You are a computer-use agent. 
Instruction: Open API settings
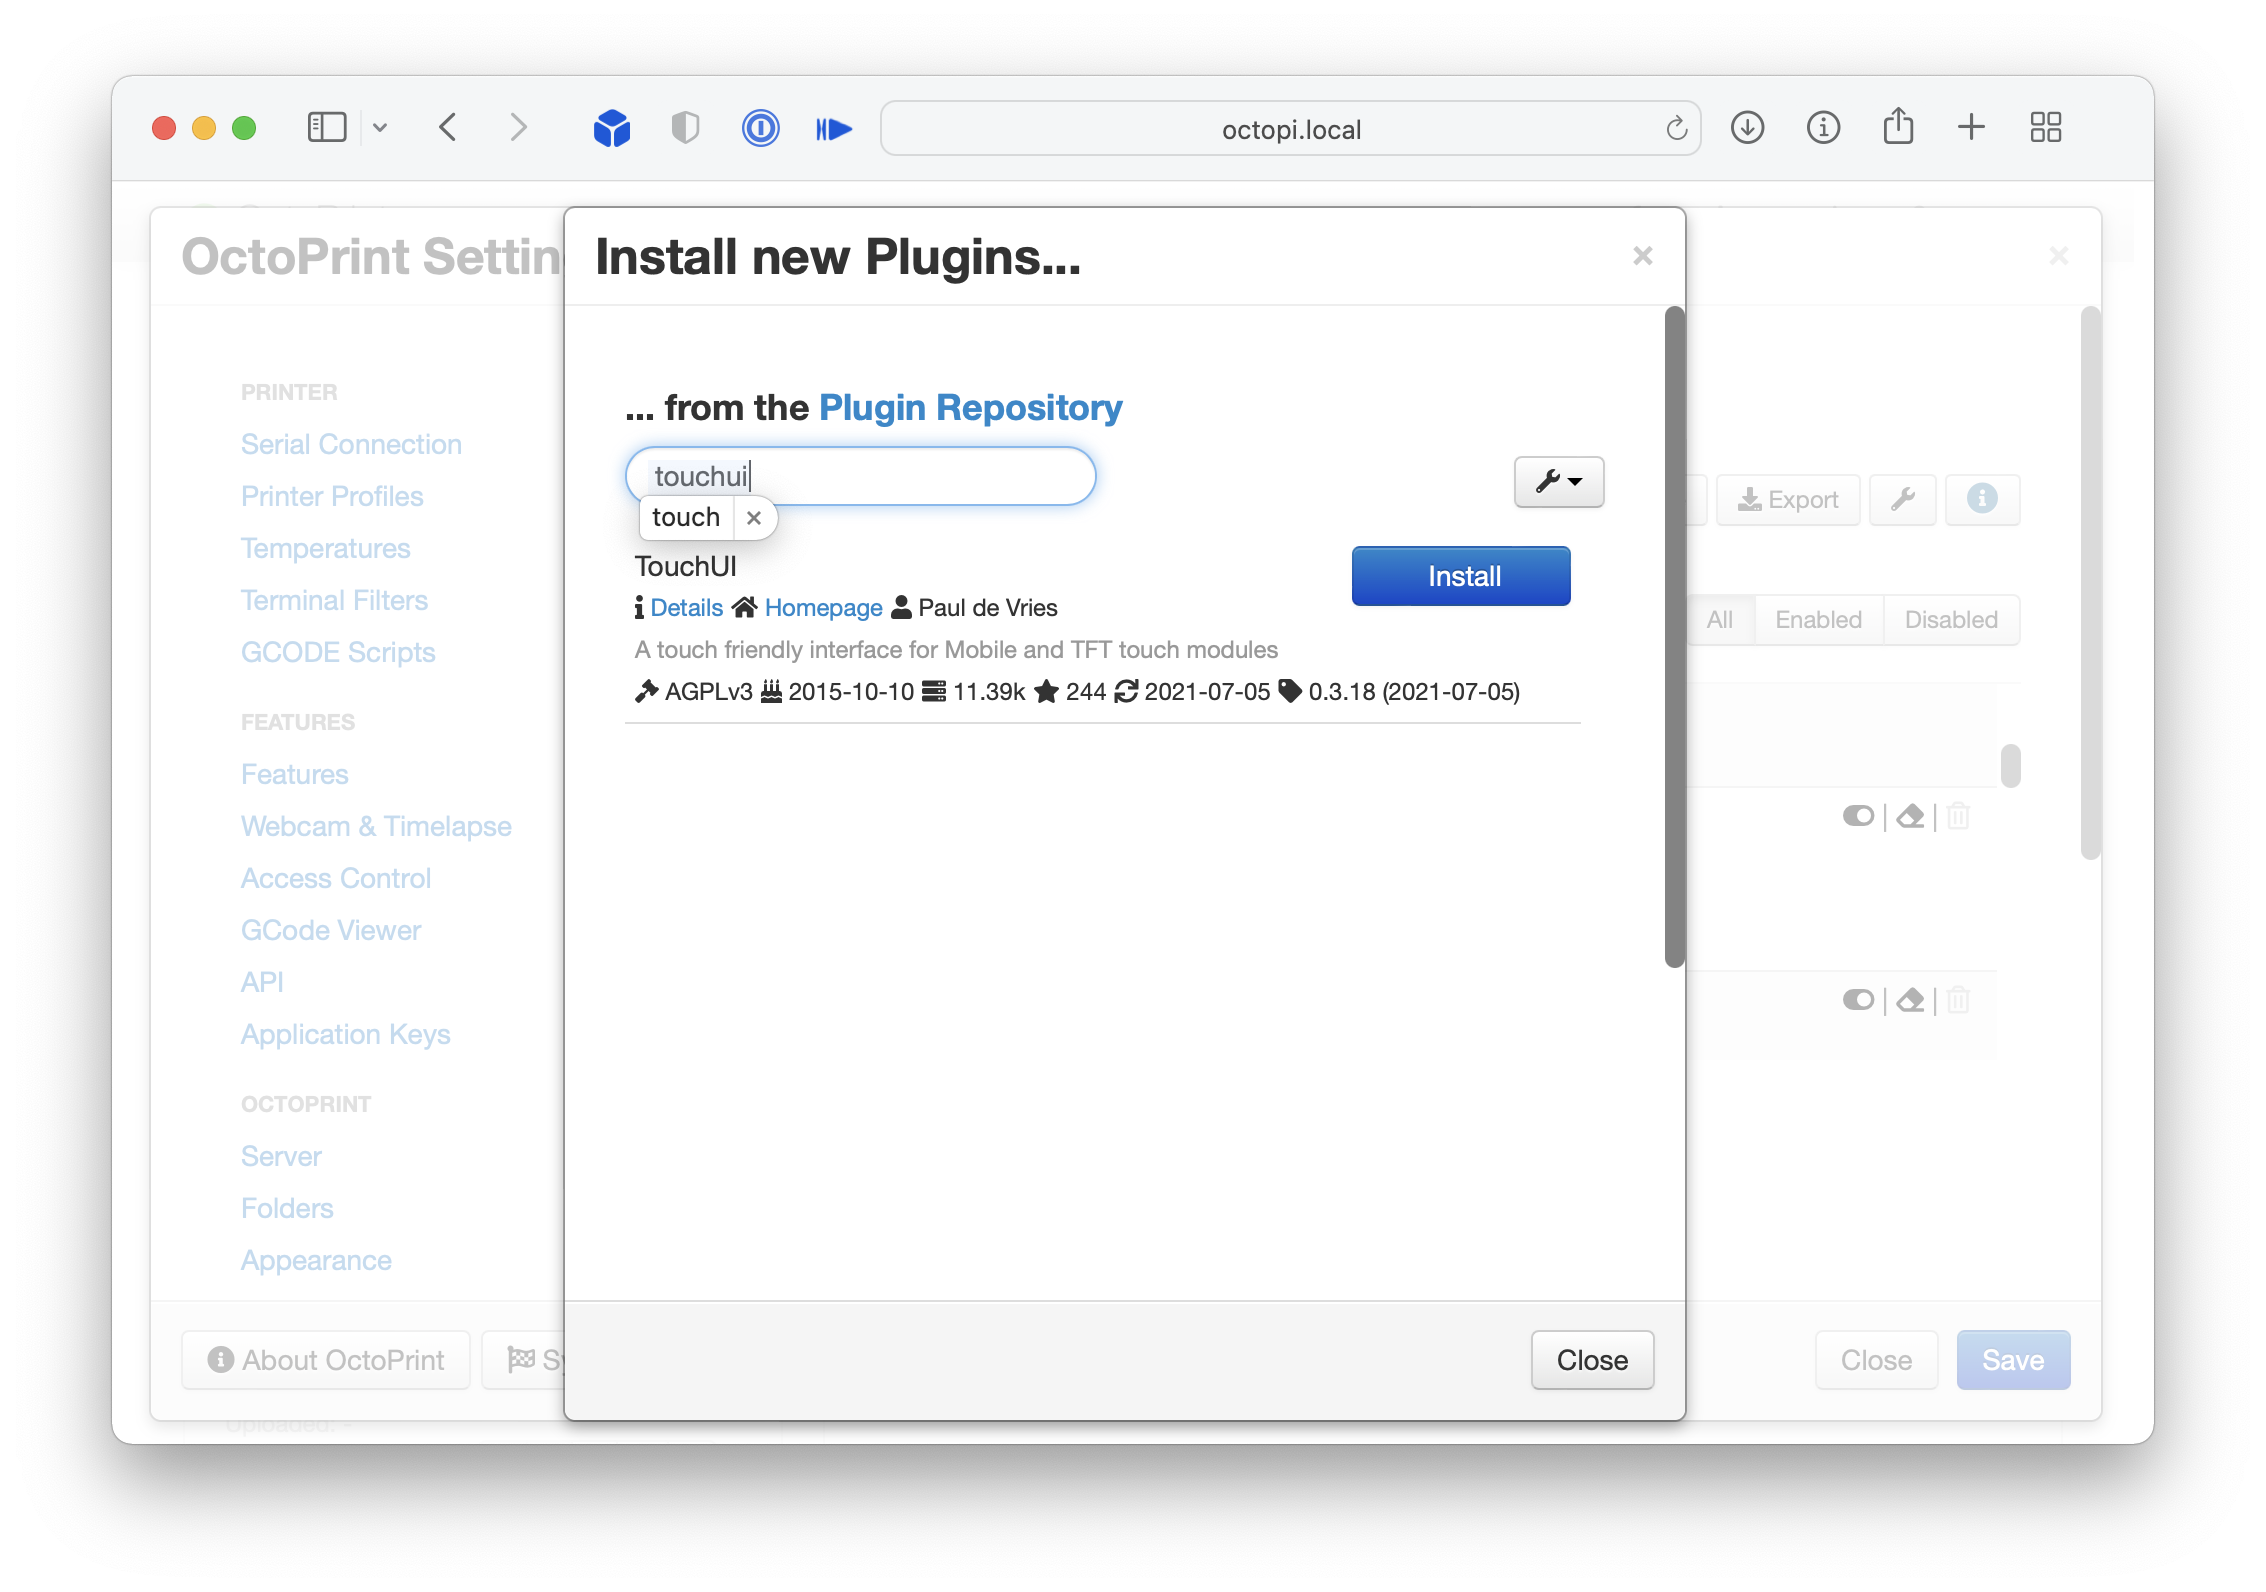[262, 982]
